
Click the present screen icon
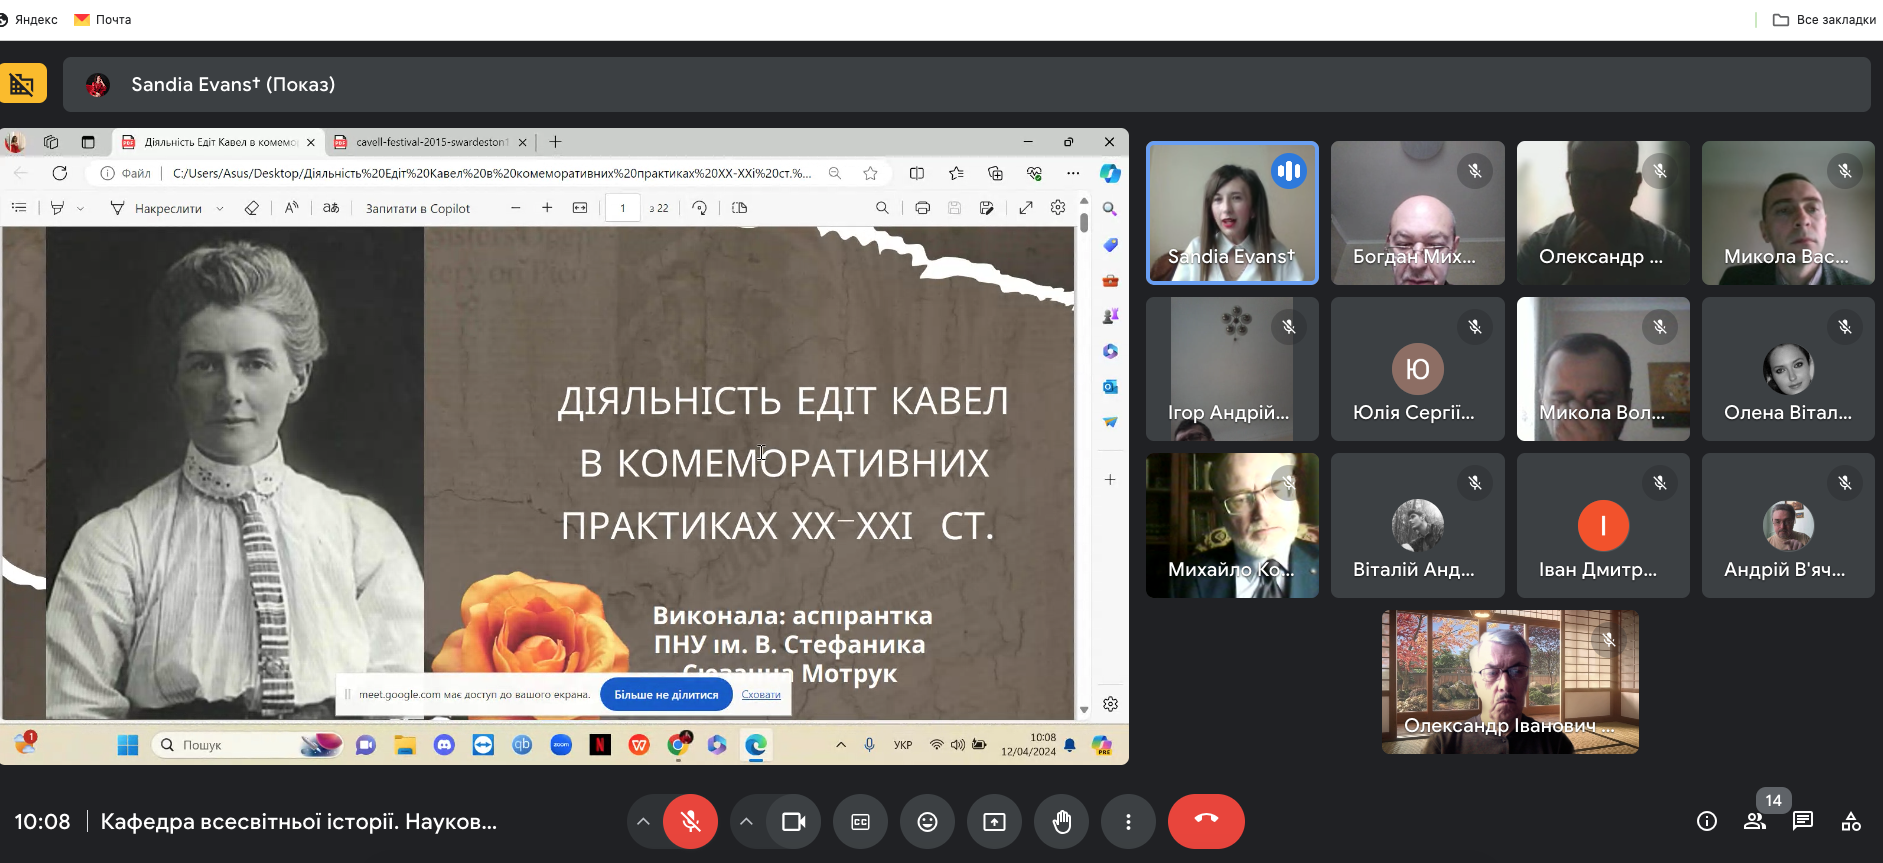tap(994, 822)
